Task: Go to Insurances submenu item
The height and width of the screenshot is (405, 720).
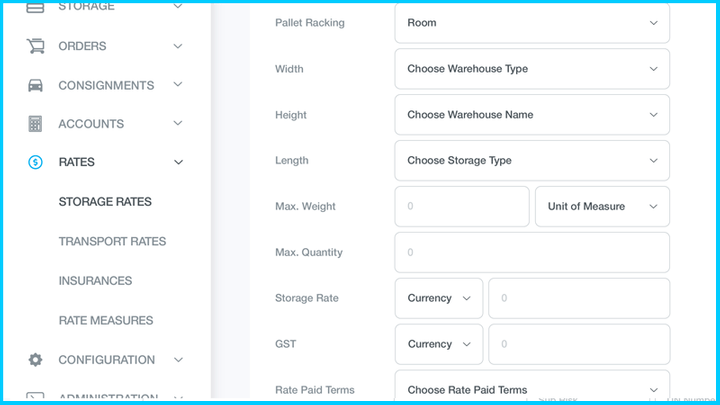Action: pyautogui.click(x=95, y=281)
